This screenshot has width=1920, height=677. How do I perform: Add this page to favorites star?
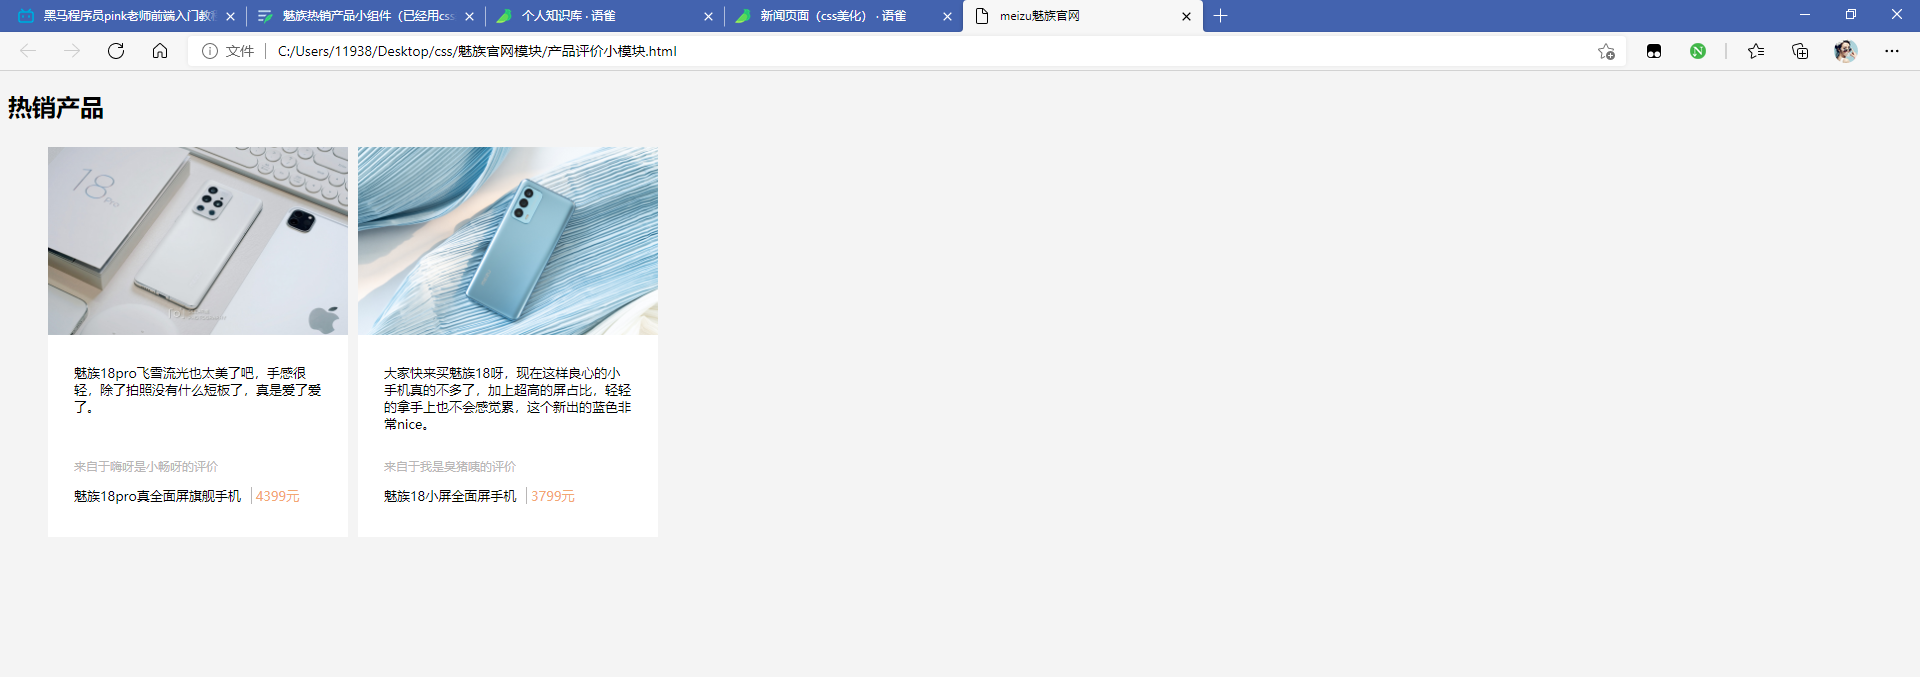1606,51
